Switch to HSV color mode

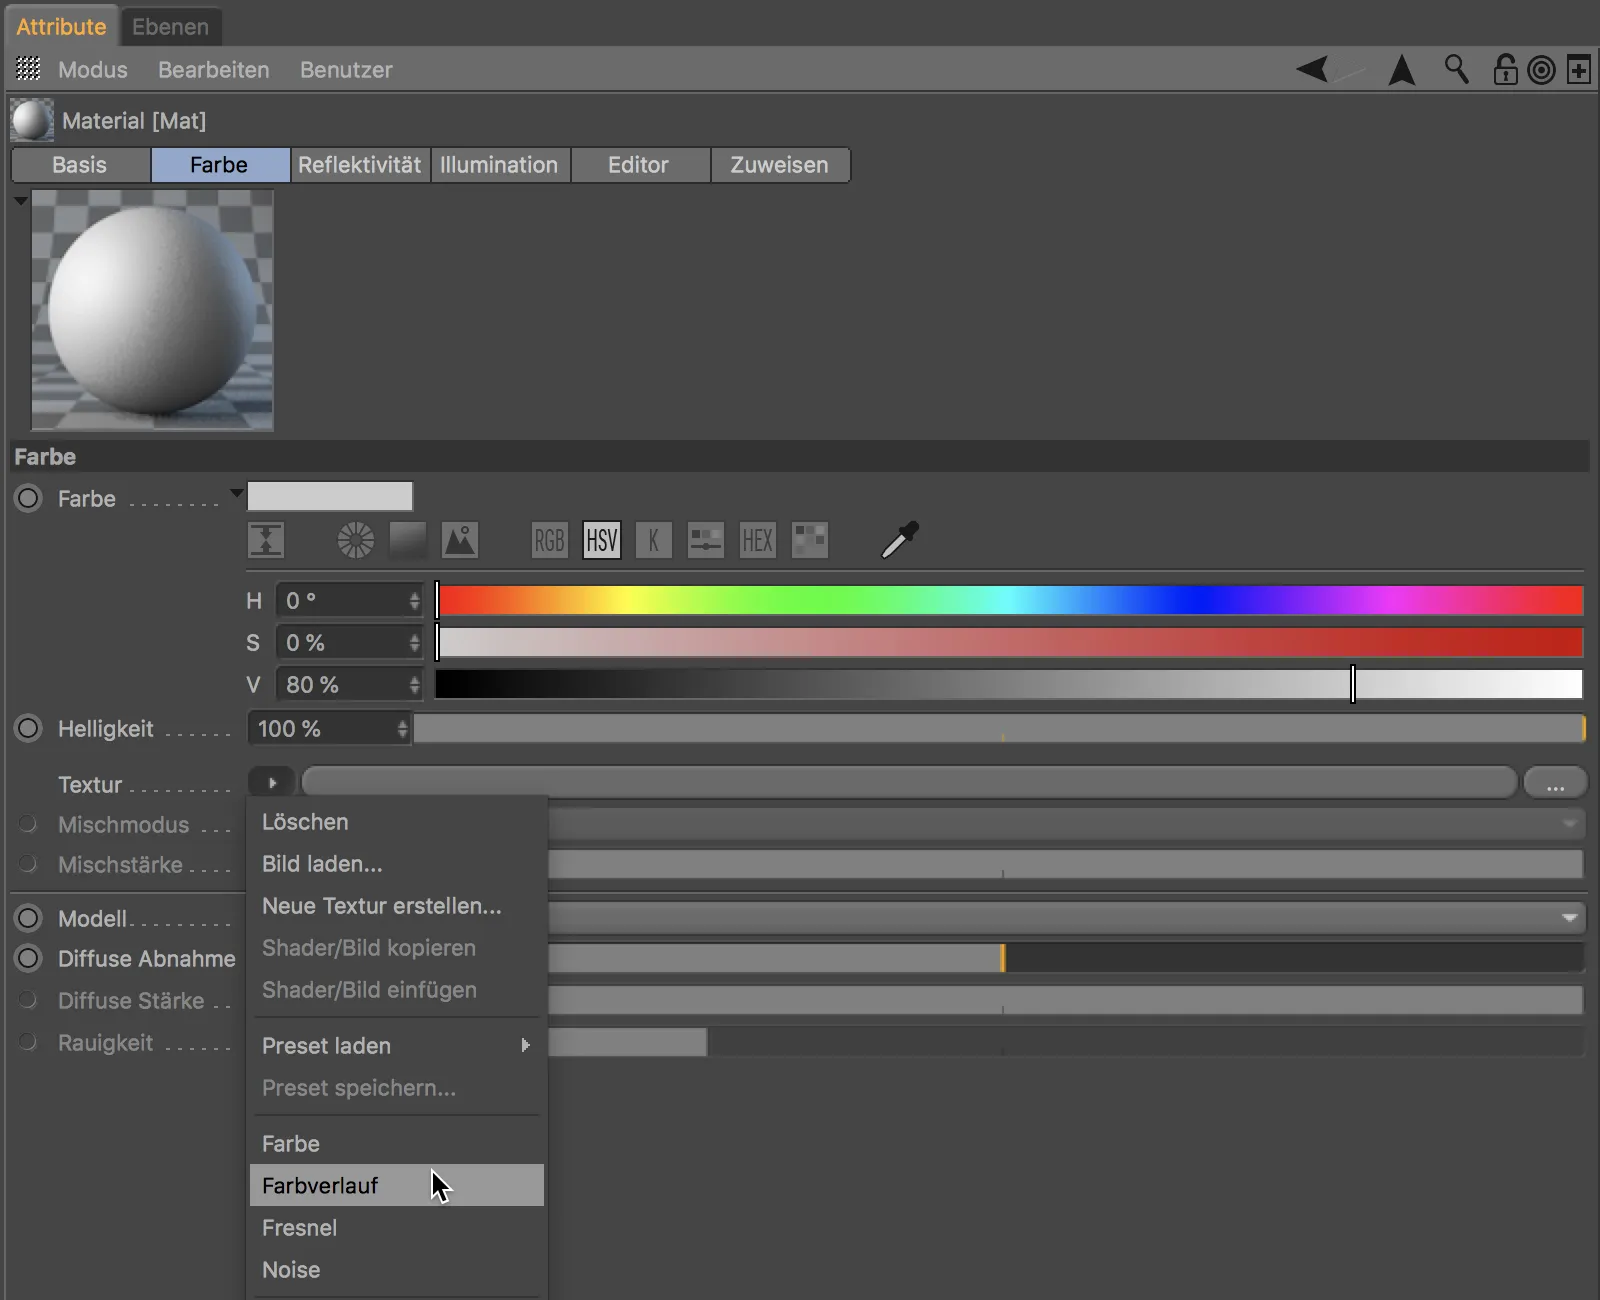click(x=602, y=541)
